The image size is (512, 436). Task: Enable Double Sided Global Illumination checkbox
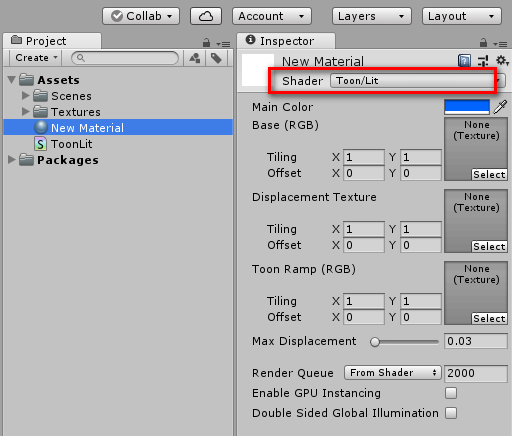pos(451,413)
